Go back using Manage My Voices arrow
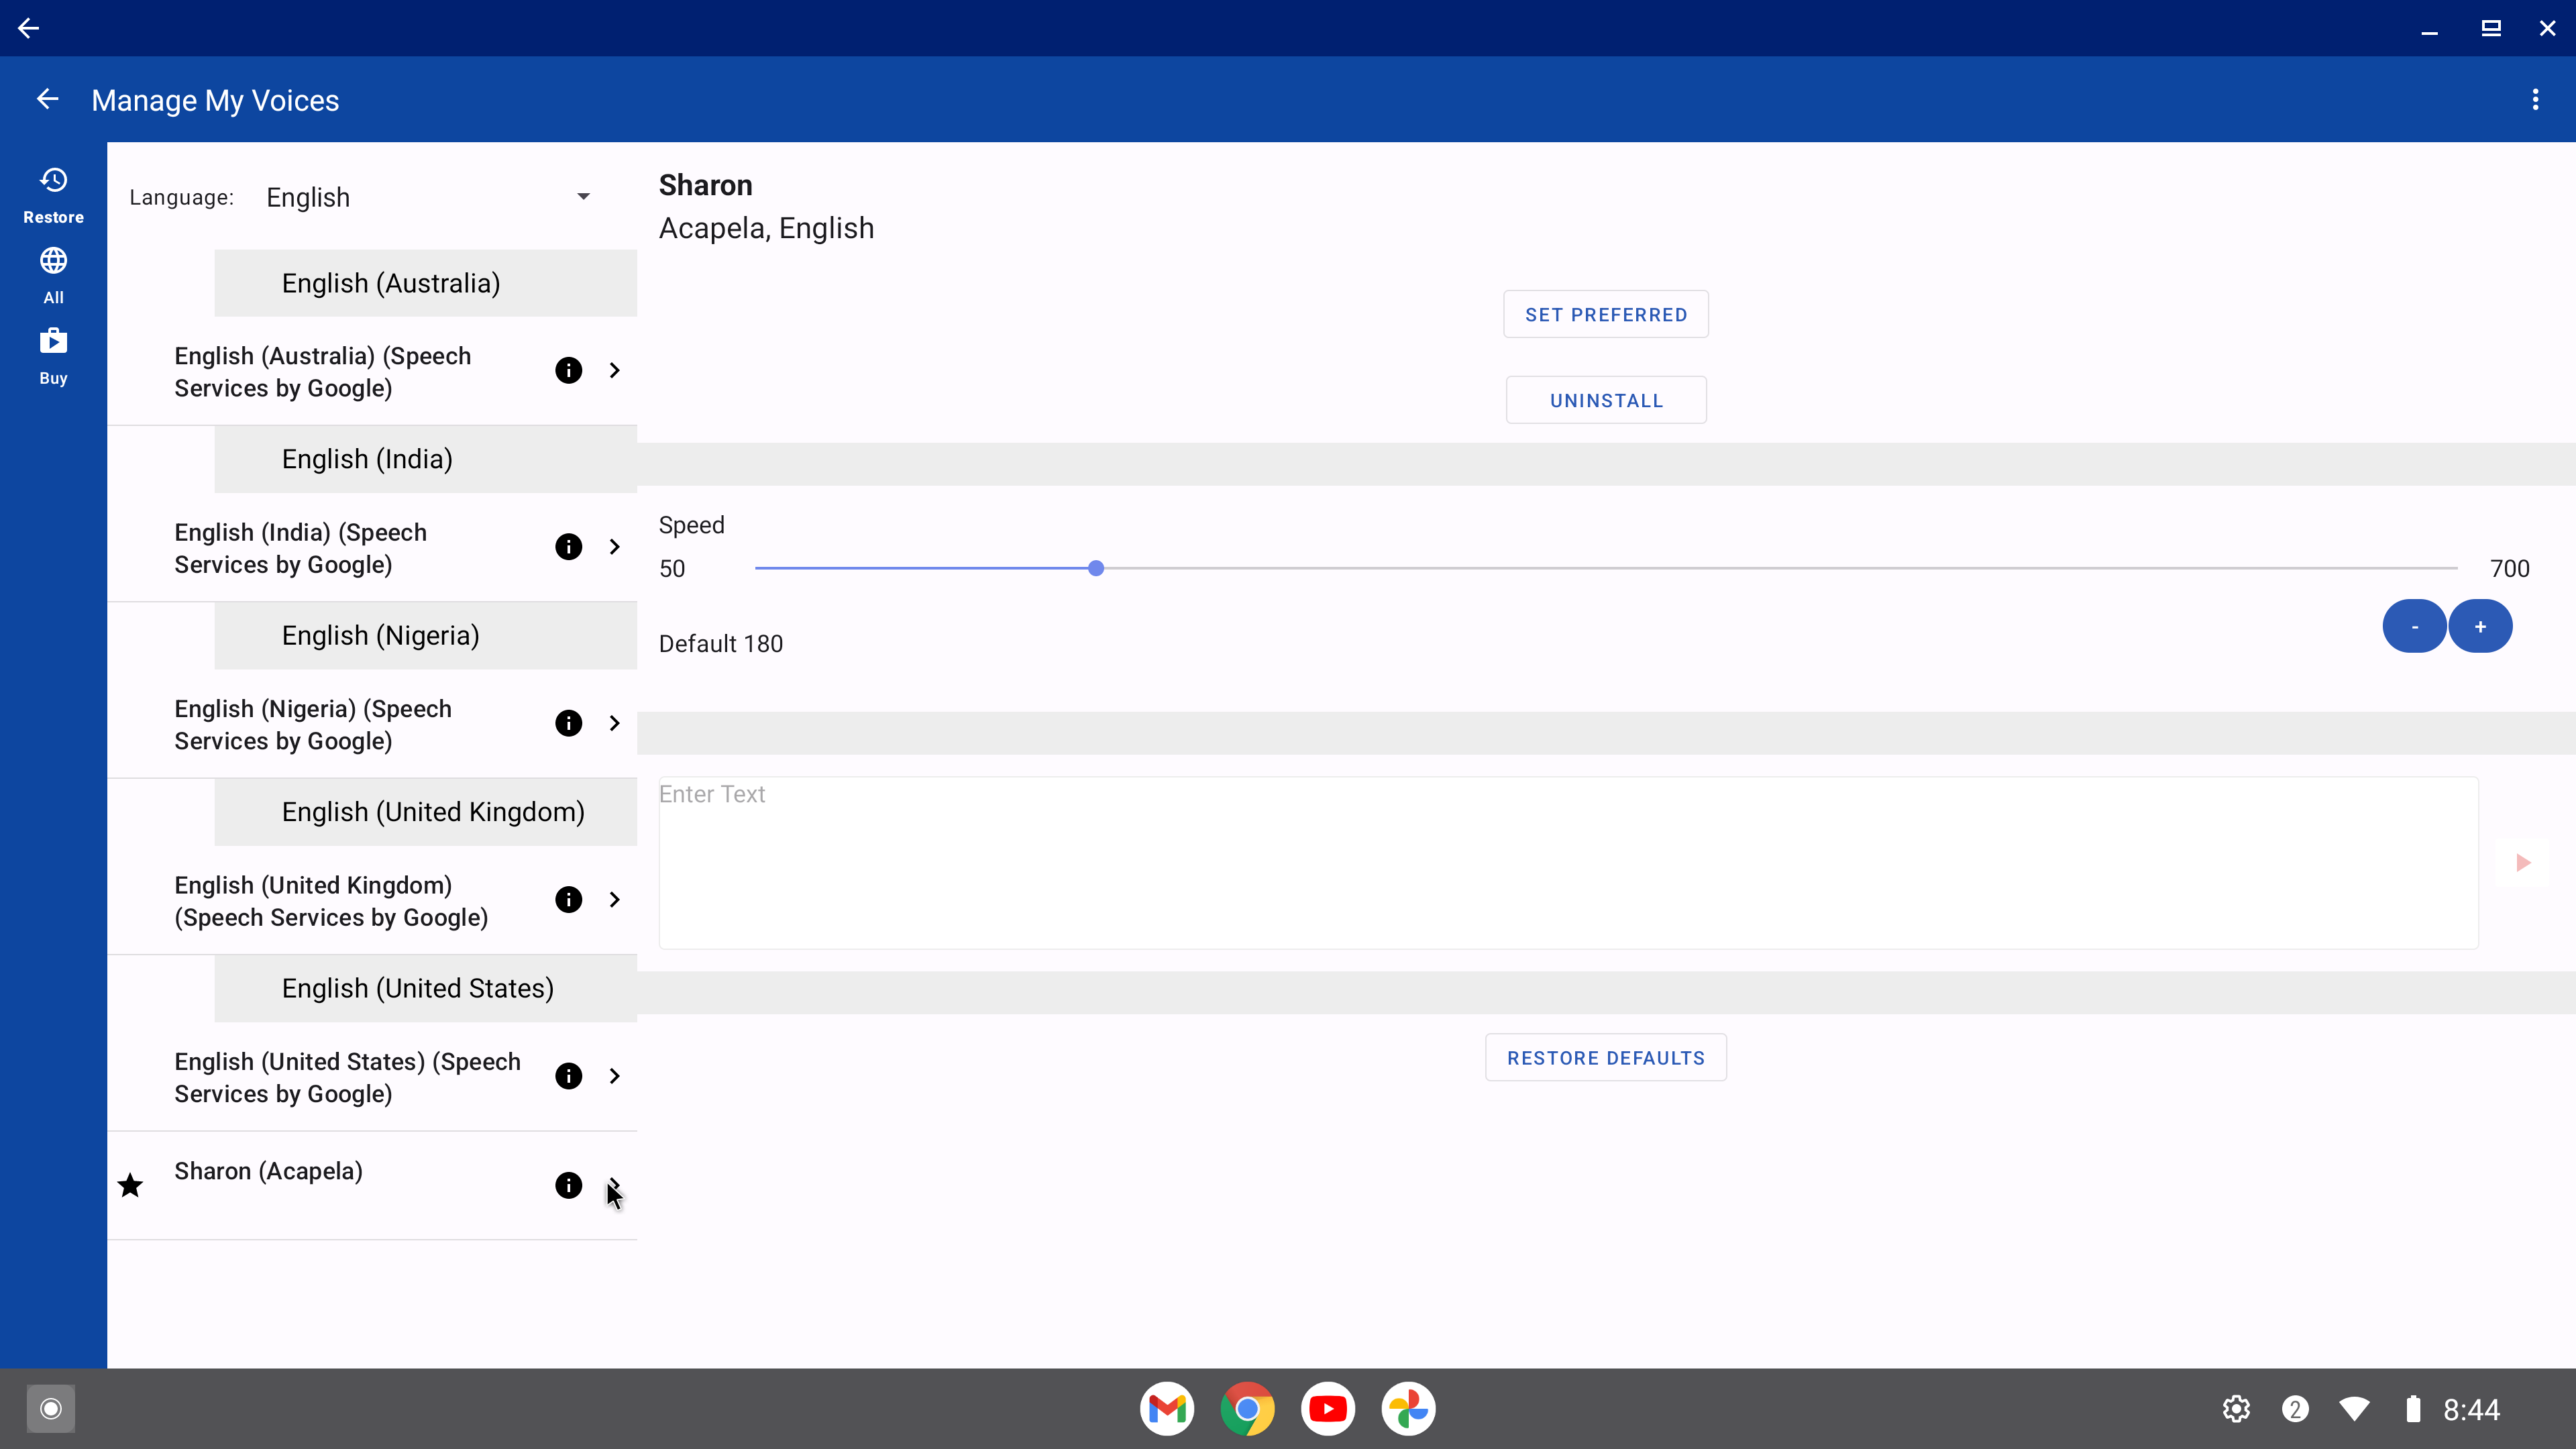Image resolution: width=2576 pixels, height=1449 pixels. coord(47,99)
